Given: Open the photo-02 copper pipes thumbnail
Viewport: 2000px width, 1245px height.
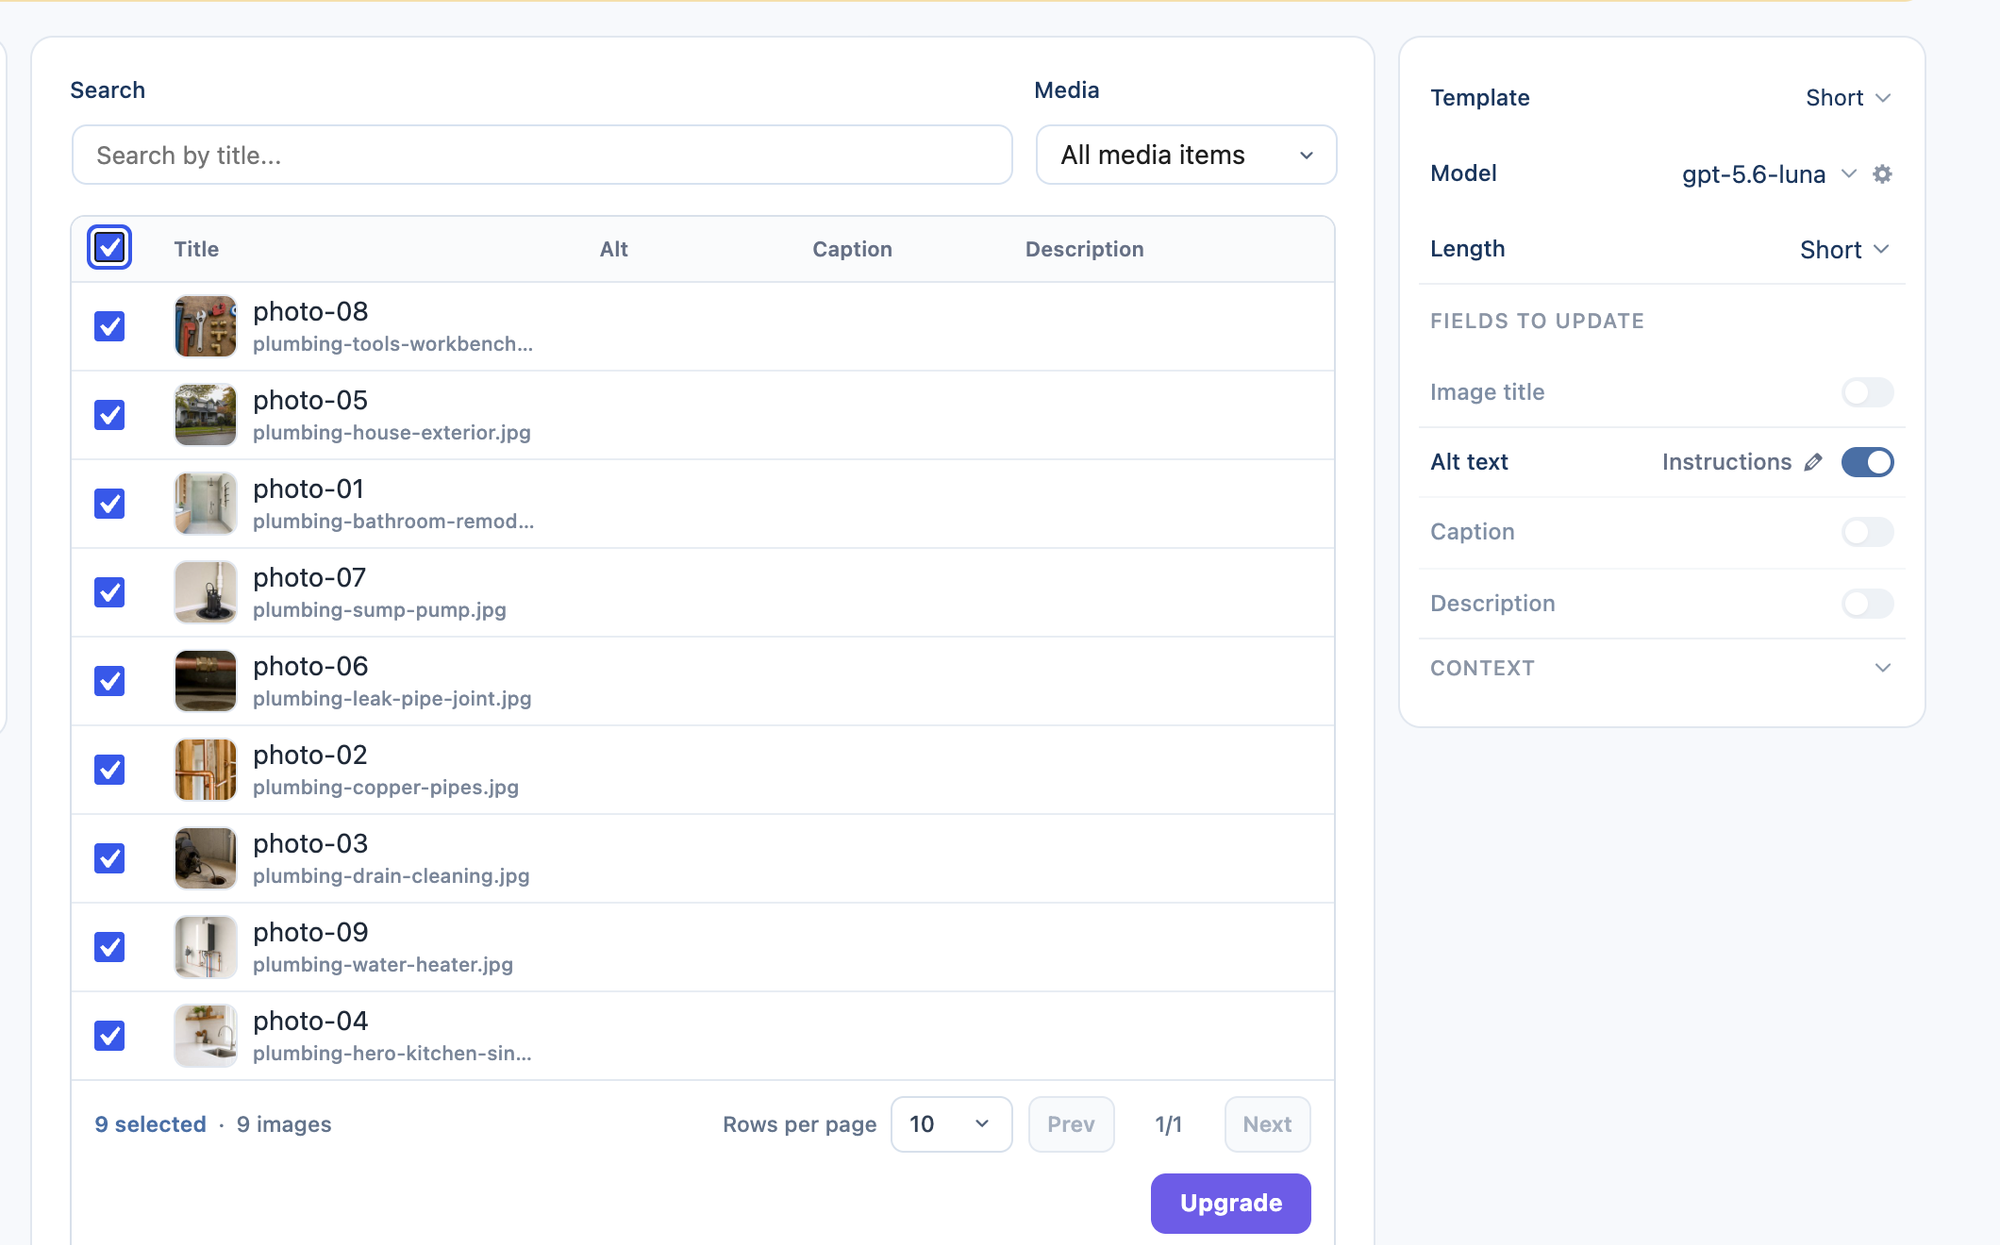Looking at the screenshot, I should coord(205,769).
